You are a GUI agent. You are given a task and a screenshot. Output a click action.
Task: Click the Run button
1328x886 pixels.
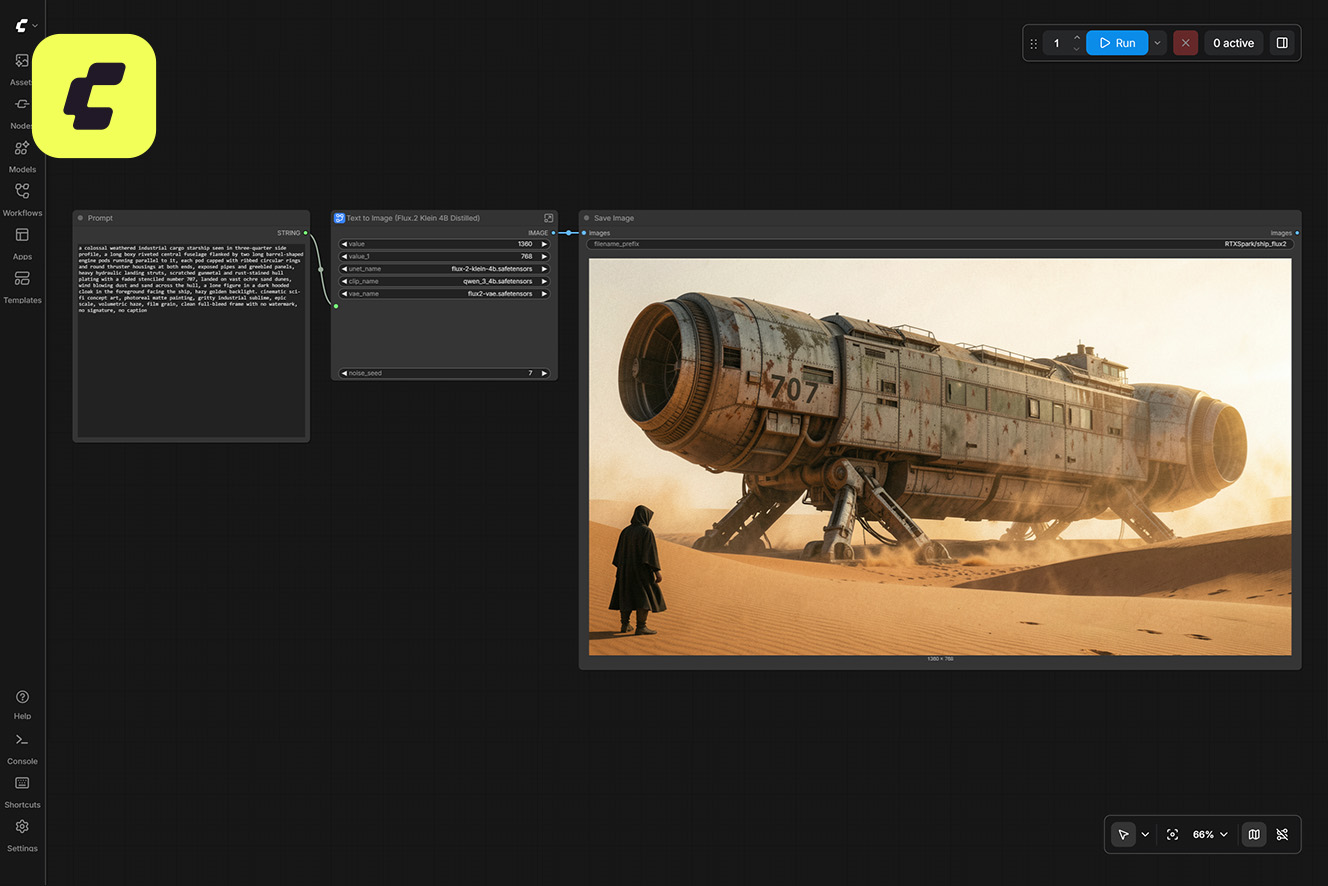coord(1117,43)
